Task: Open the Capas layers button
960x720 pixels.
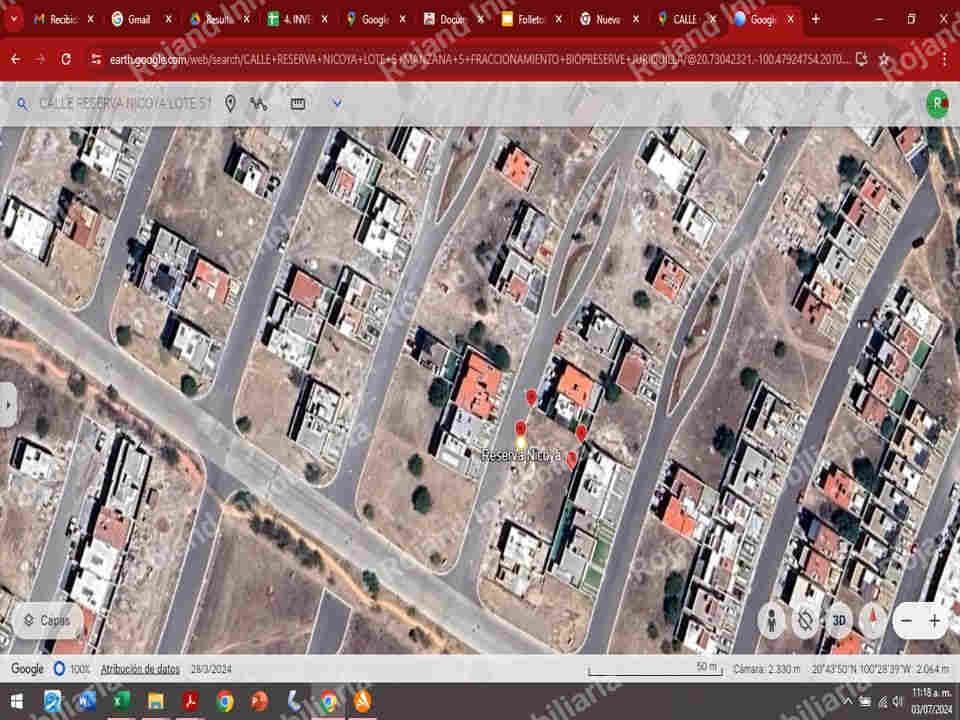Action: pos(47,620)
